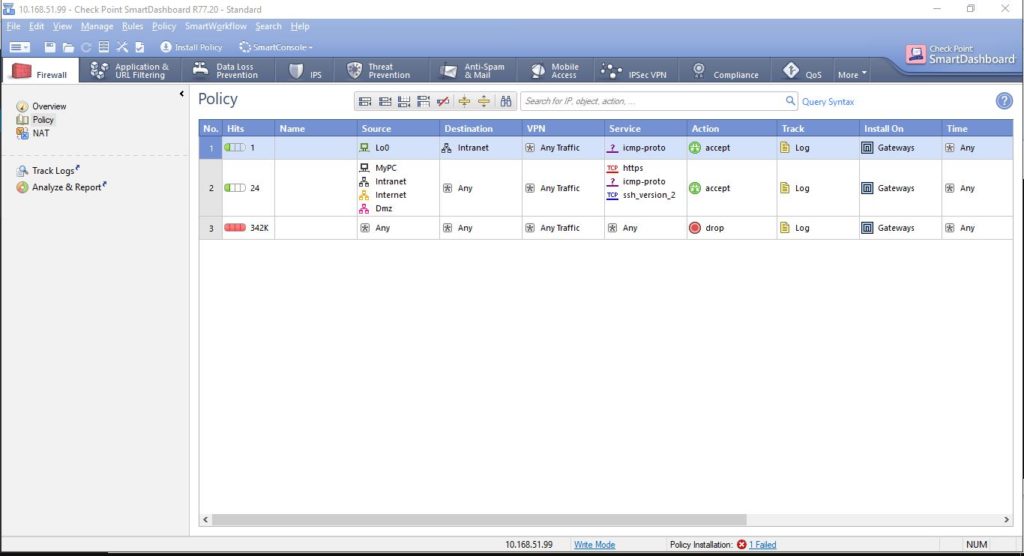1024x556 pixels.
Task: Click the accept action in rule 1
Action: [710, 148]
